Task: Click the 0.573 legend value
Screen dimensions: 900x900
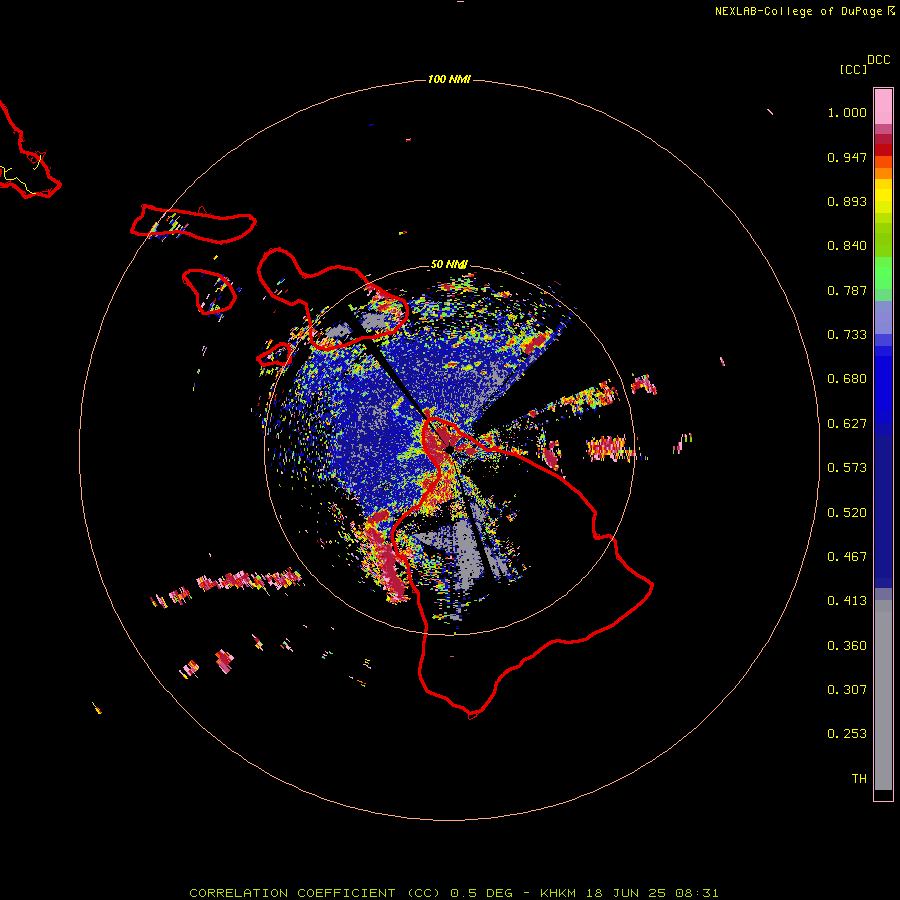Action: [x=847, y=468]
